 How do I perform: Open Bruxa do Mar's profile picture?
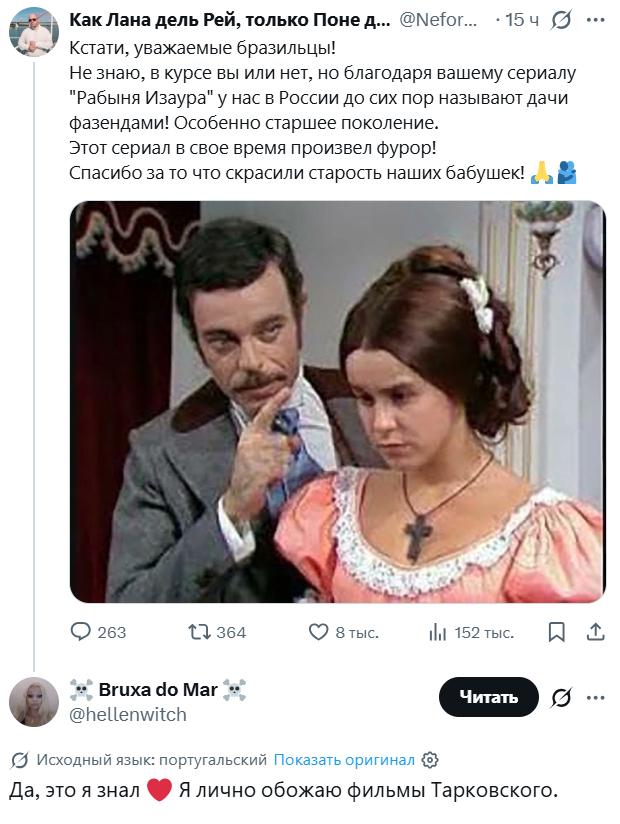[34, 701]
